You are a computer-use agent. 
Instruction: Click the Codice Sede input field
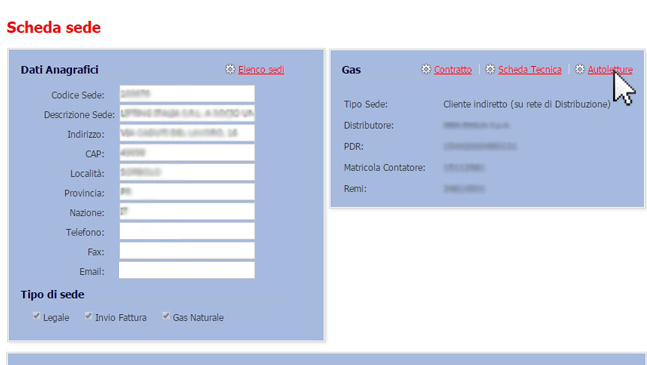(187, 94)
